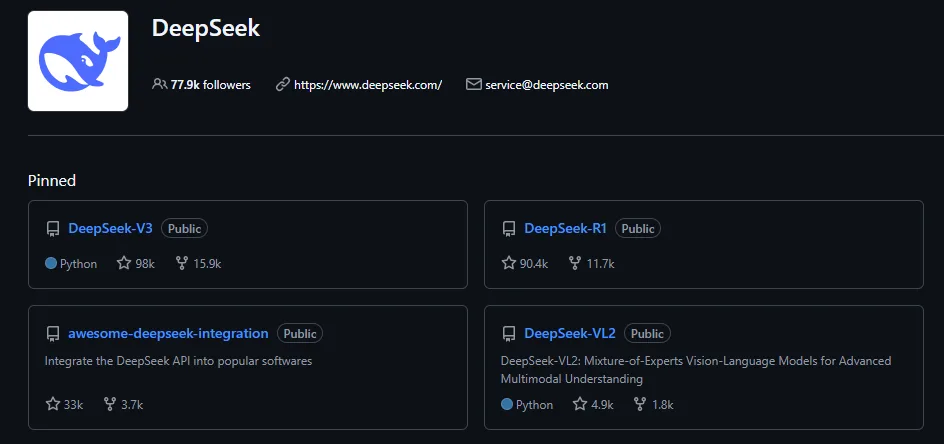Click the Python label on DeepSeek-VL2 card

[535, 405]
